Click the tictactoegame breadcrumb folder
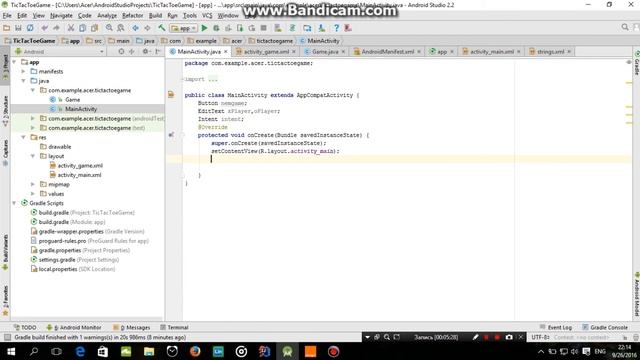This screenshot has height=360, width=640. click(271, 41)
